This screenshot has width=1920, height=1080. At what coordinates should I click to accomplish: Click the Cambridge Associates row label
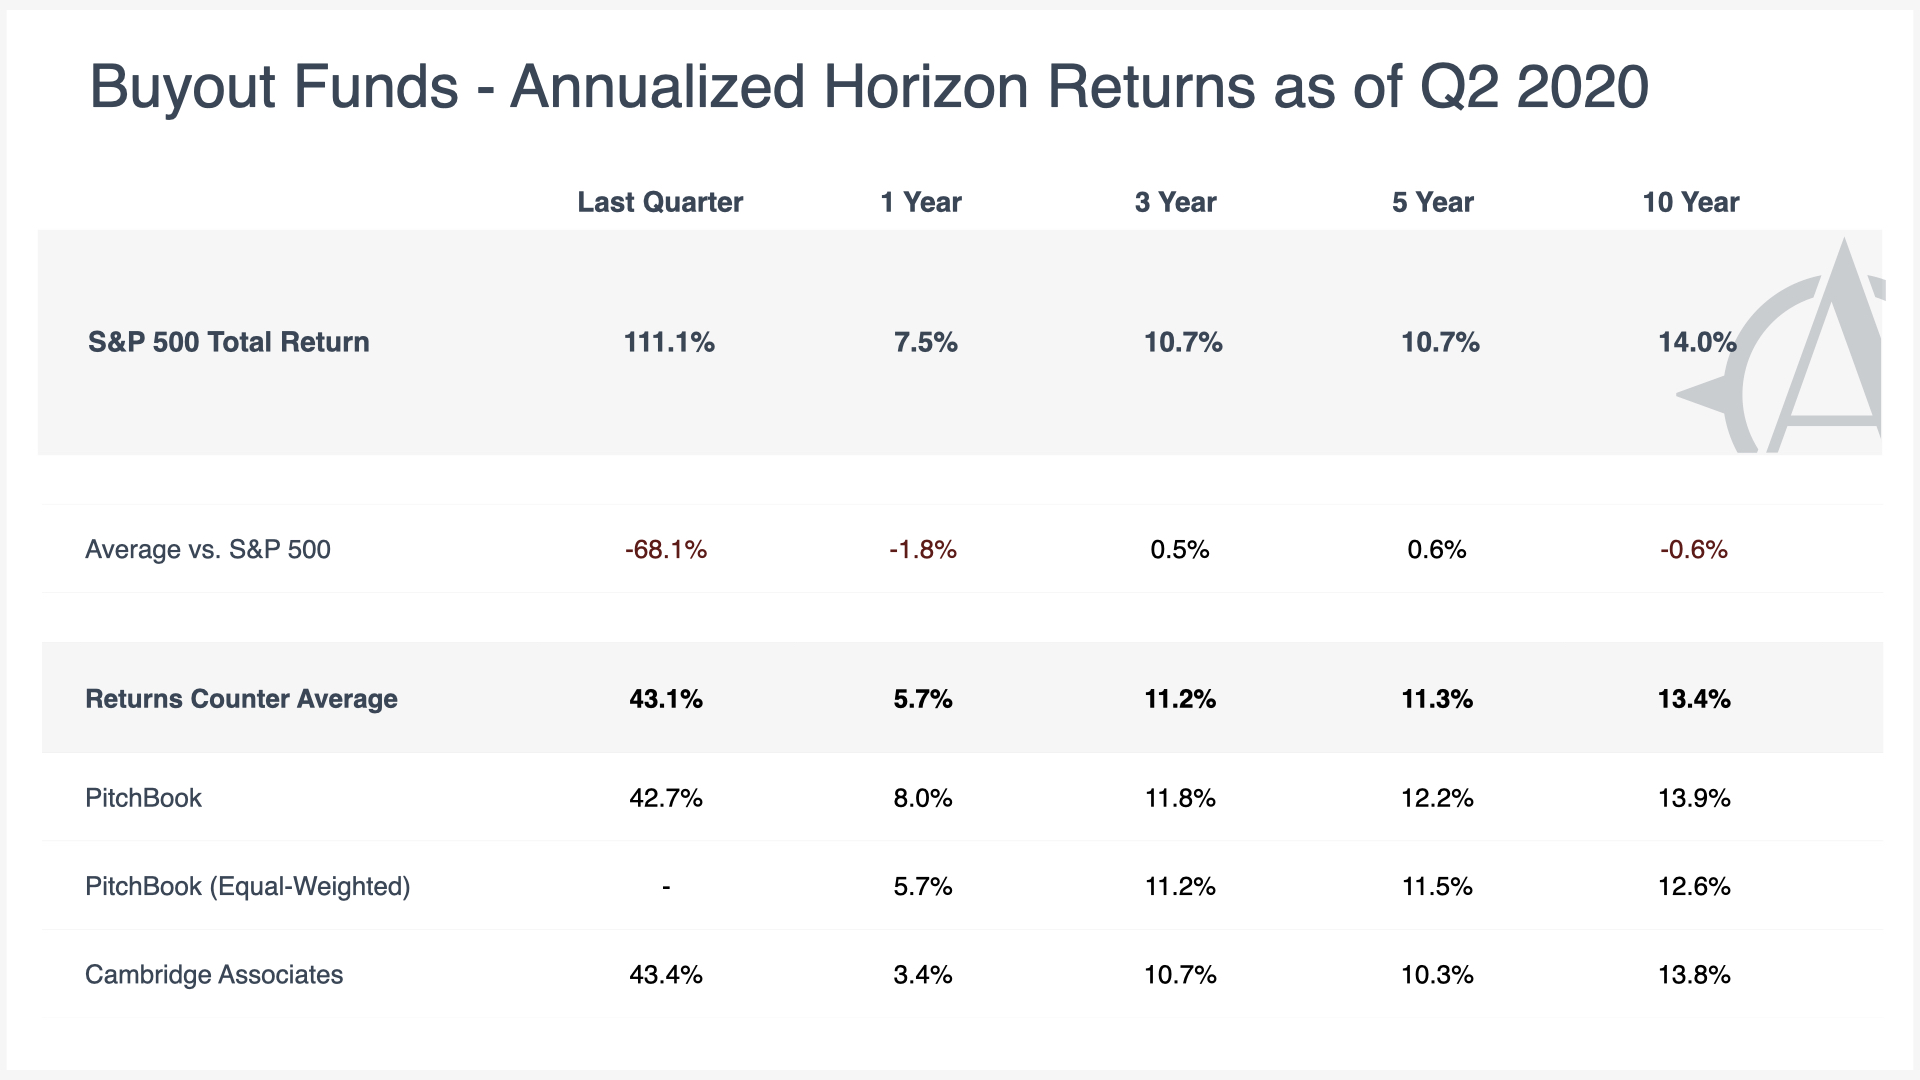coord(214,974)
